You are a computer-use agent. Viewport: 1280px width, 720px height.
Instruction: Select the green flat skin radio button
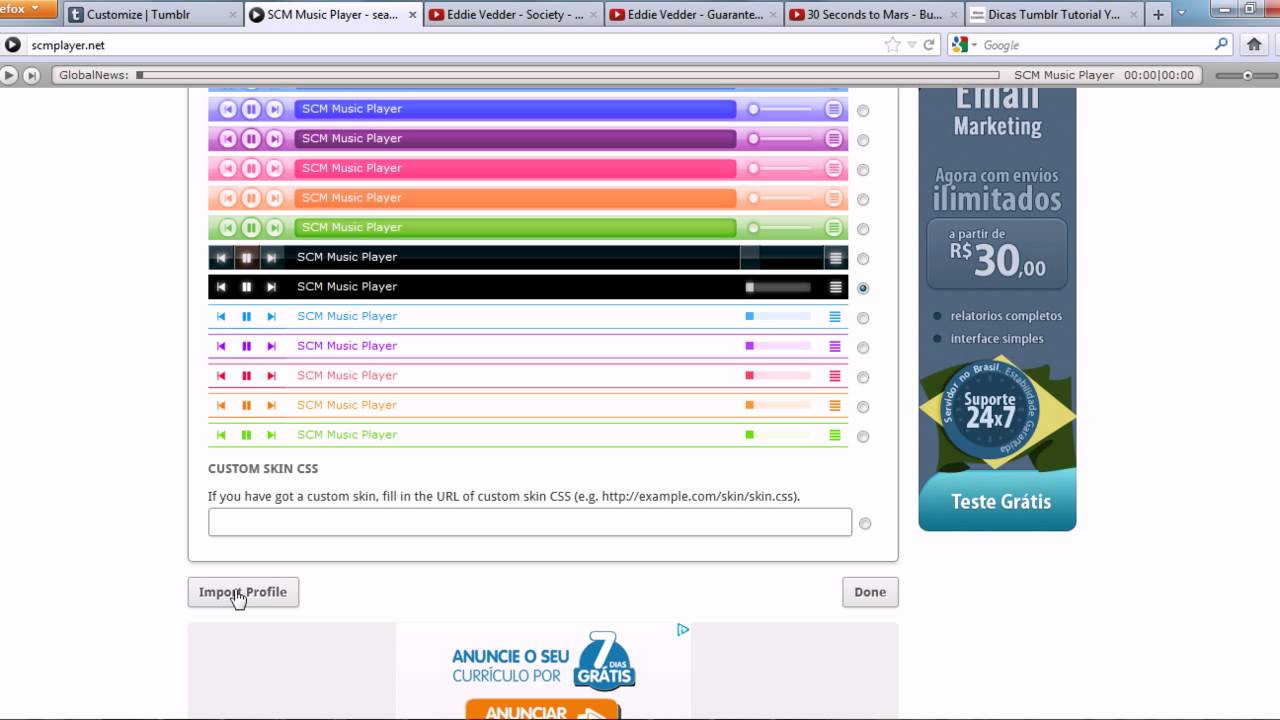863,436
